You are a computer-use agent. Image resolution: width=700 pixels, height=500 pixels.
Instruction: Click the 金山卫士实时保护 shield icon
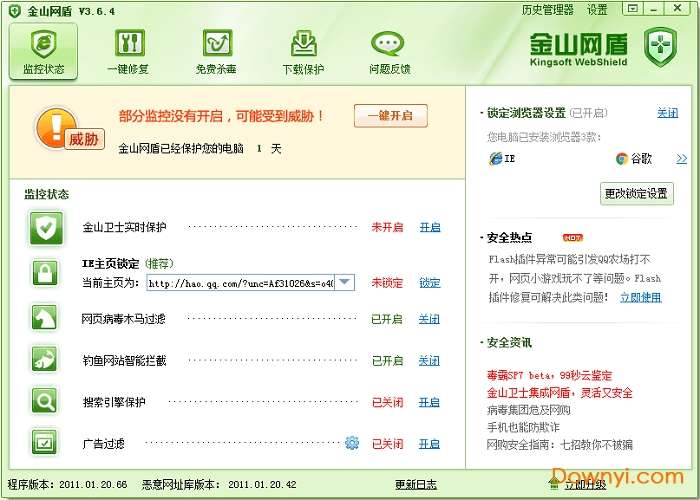click(46, 228)
